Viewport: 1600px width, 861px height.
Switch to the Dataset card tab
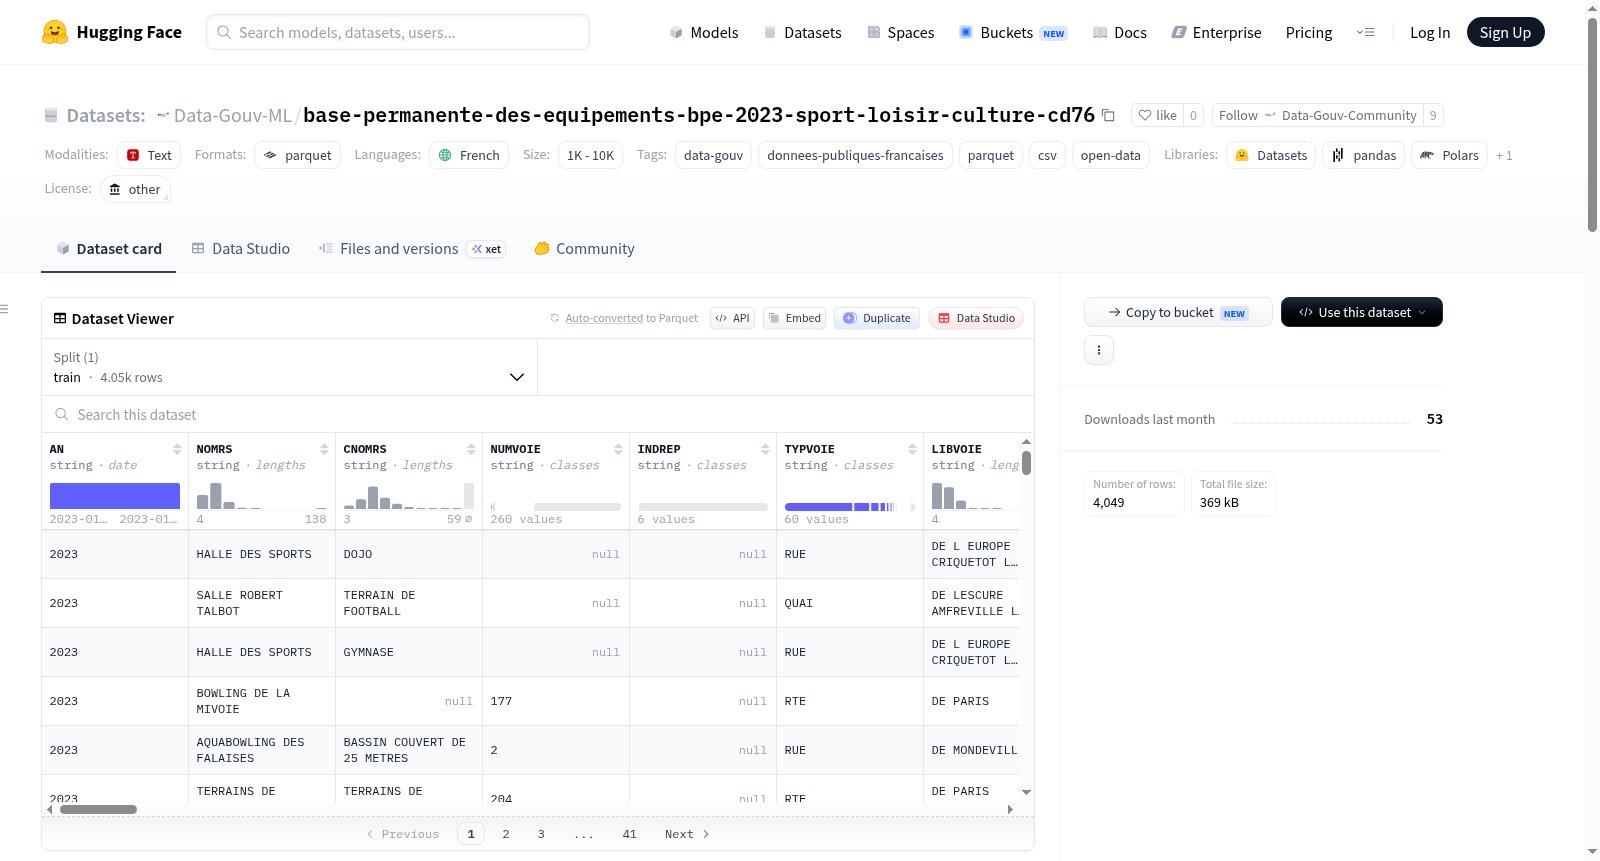tap(109, 249)
